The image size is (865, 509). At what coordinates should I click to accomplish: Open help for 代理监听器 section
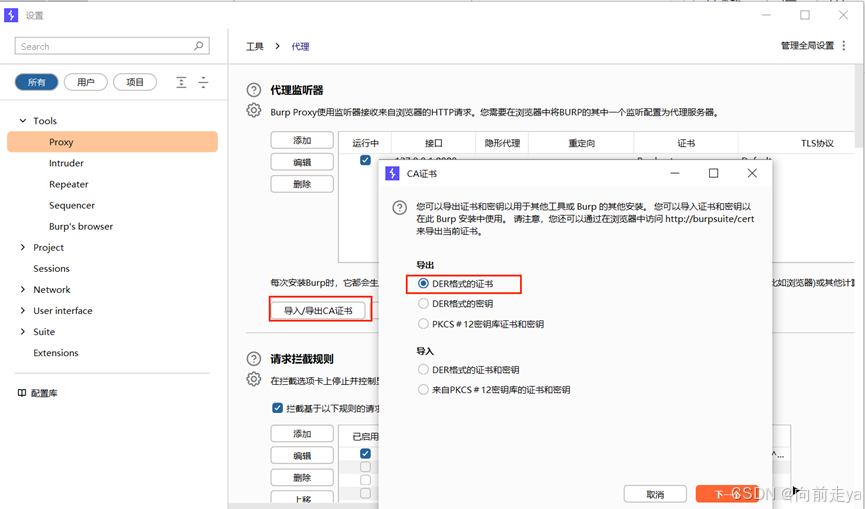[253, 90]
